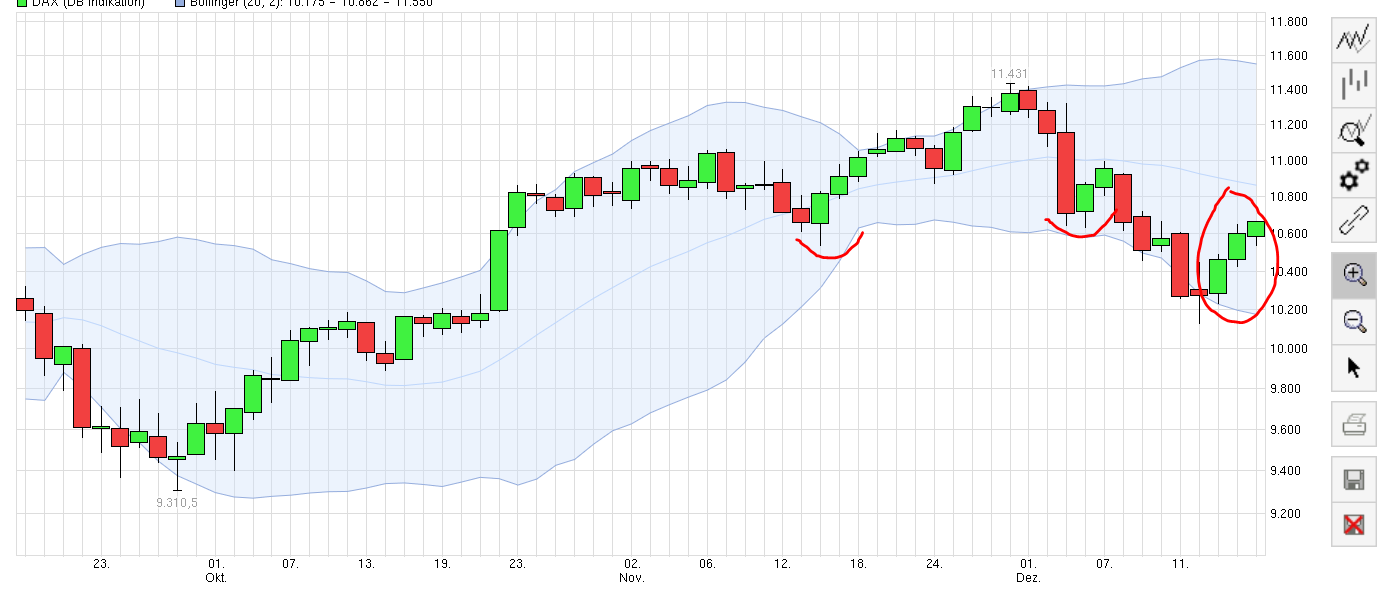Click the Dez. month label on axis
The height and width of the screenshot is (599, 1390).
pos(1029,578)
